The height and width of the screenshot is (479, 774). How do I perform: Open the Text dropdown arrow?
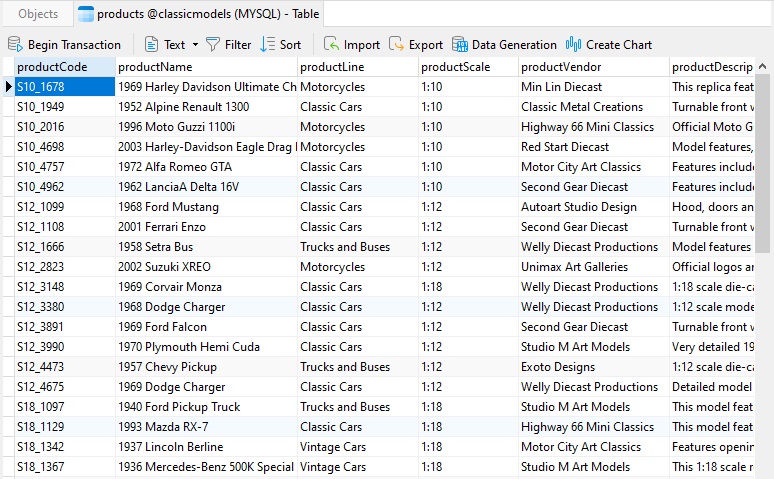(195, 45)
